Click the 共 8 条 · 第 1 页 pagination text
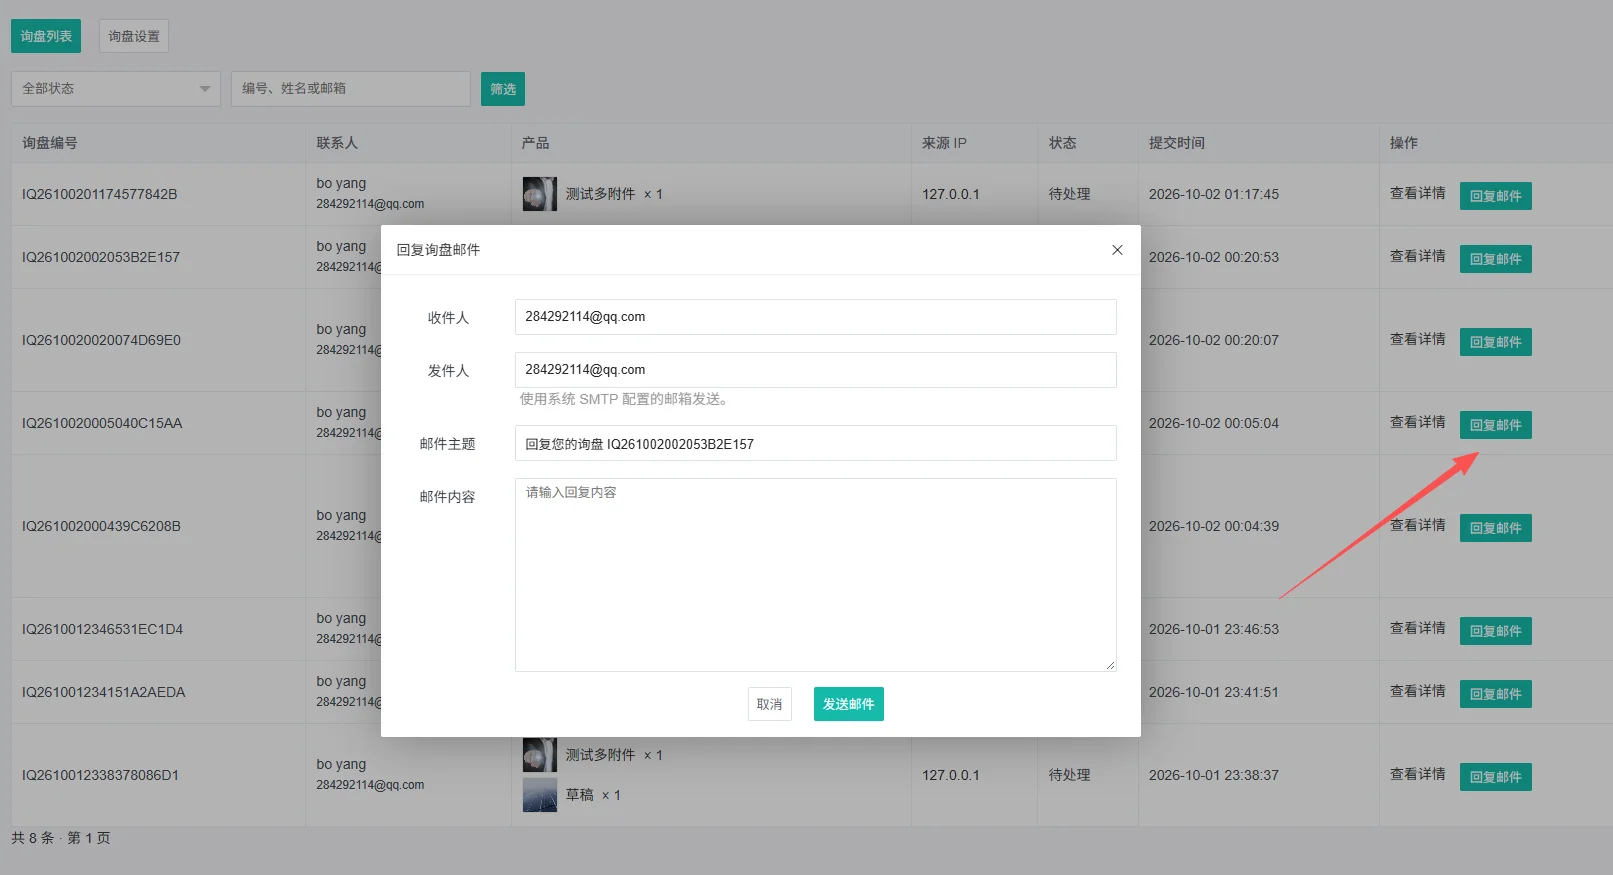This screenshot has width=1613, height=875. click(x=61, y=838)
